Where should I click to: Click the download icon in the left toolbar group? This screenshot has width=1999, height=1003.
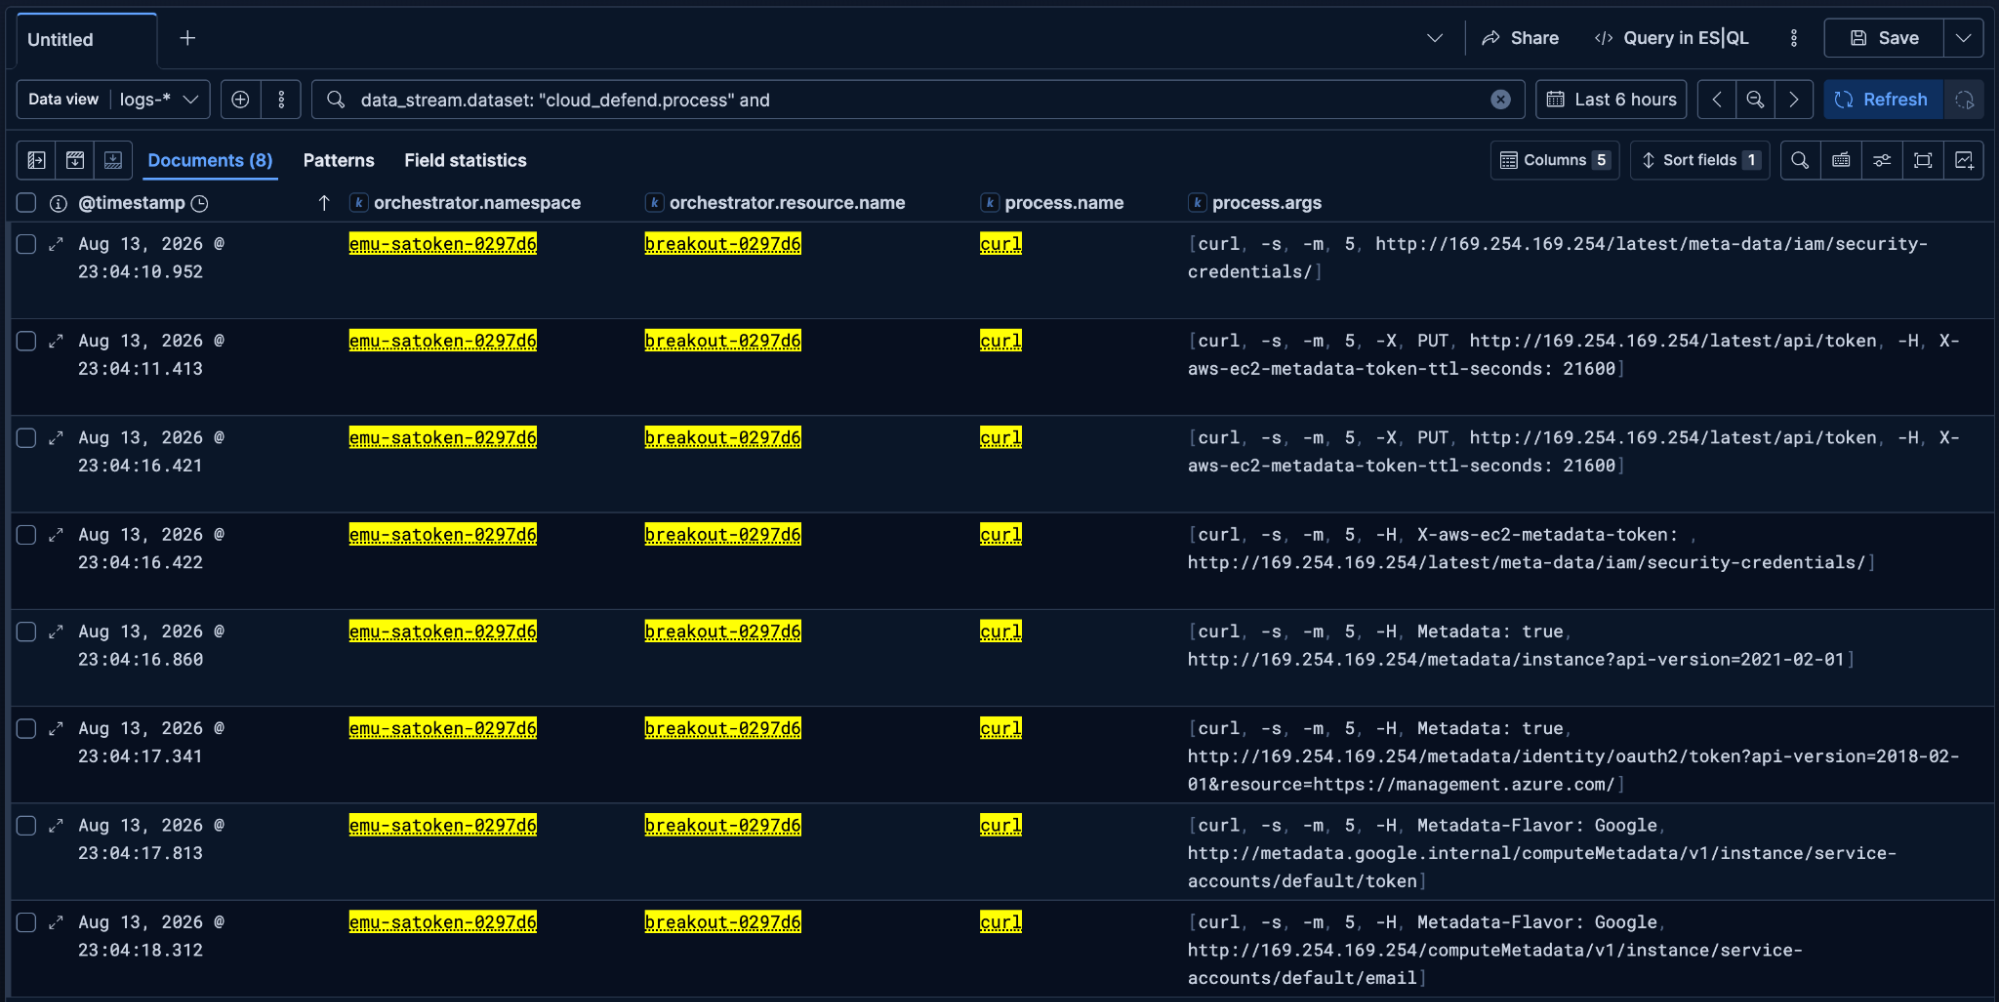(113, 160)
